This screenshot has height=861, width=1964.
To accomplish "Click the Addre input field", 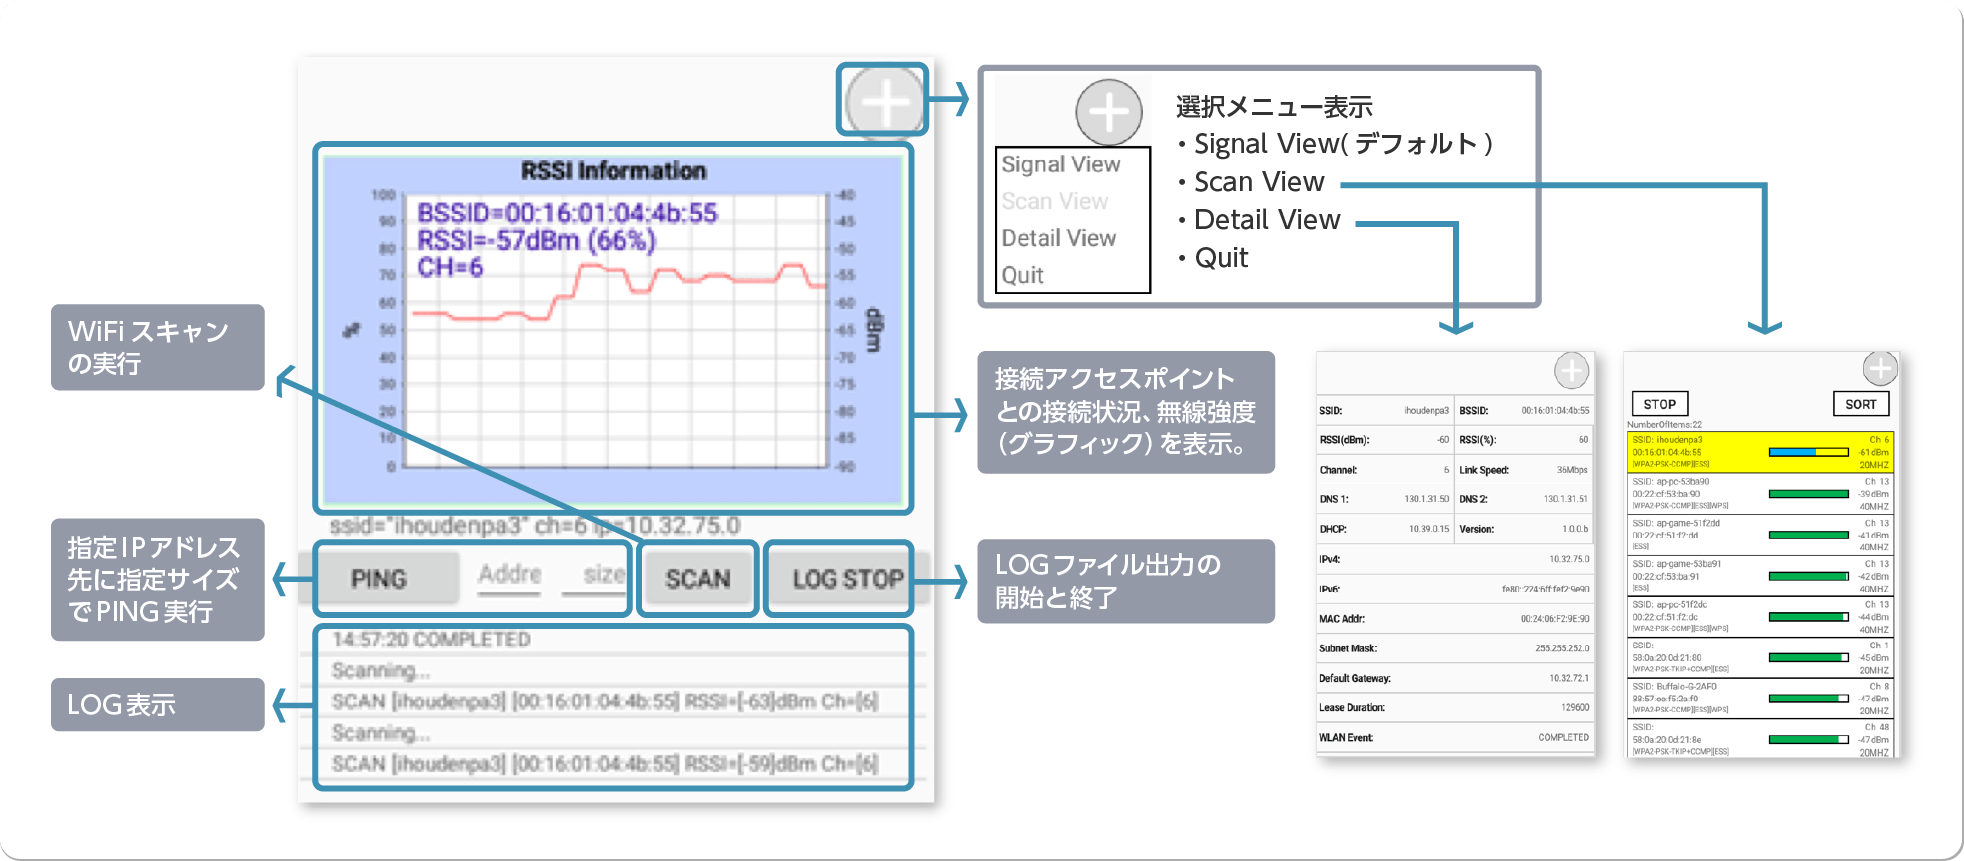I will tap(509, 575).
